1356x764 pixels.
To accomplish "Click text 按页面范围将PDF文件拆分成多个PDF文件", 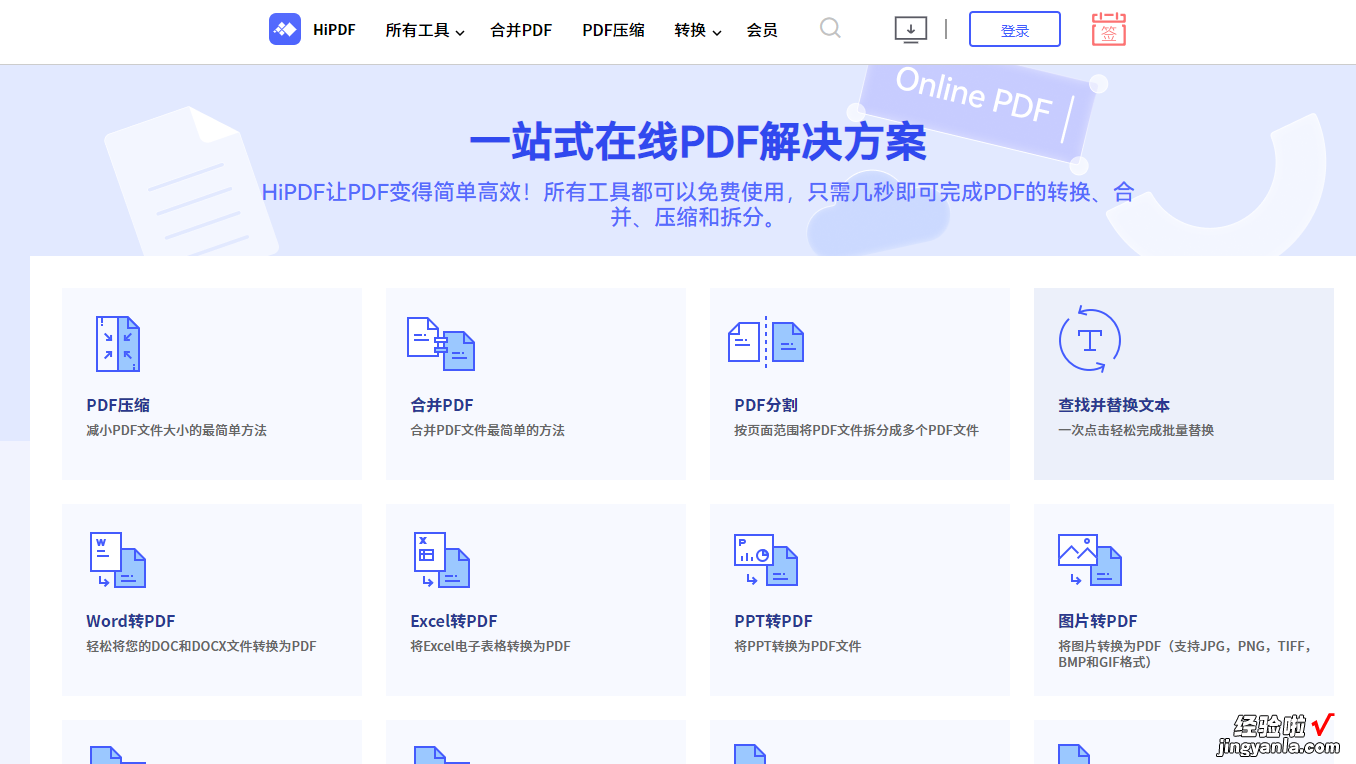I will 857,430.
